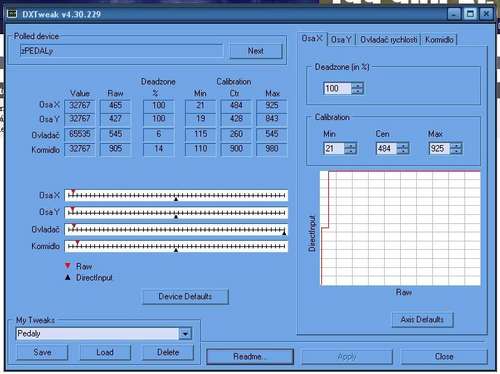Image resolution: width=500 pixels, height=374 pixels.
Task: Increase Calibration Min with up arrow
Action: [351, 146]
